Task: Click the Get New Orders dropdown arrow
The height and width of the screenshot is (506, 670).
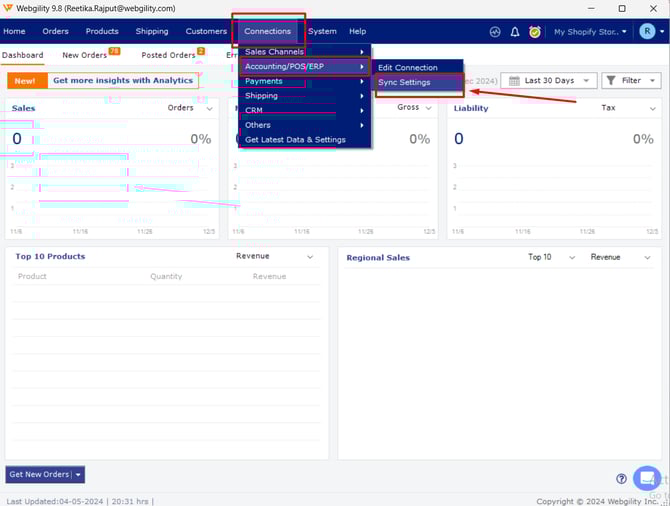Action: pyautogui.click(x=78, y=474)
